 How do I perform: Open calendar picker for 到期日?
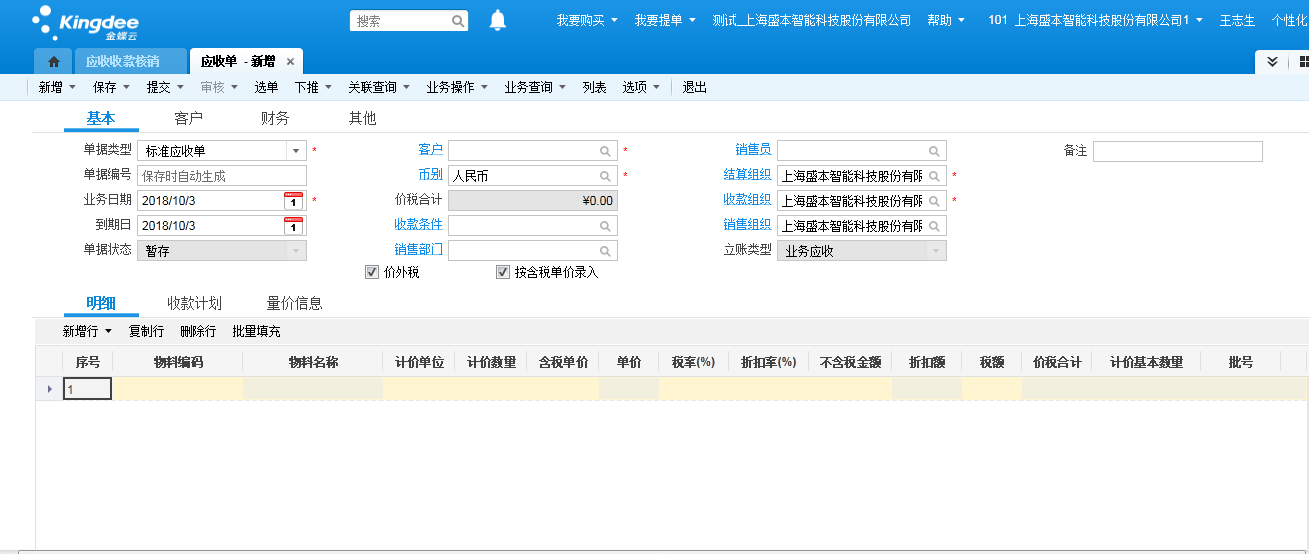[293, 226]
